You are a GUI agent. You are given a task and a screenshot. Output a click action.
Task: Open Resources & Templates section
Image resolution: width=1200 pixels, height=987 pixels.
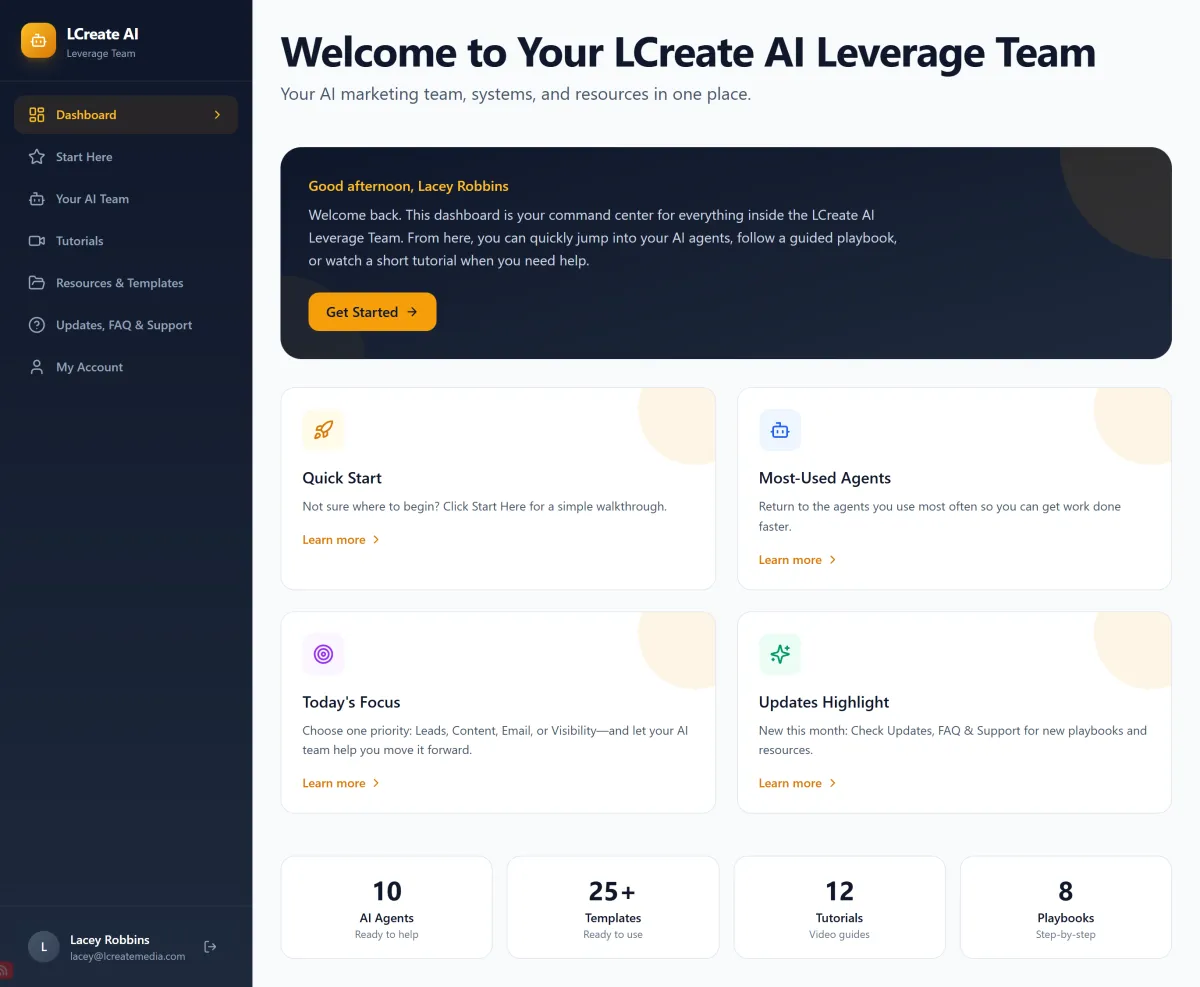pyautogui.click(x=126, y=283)
